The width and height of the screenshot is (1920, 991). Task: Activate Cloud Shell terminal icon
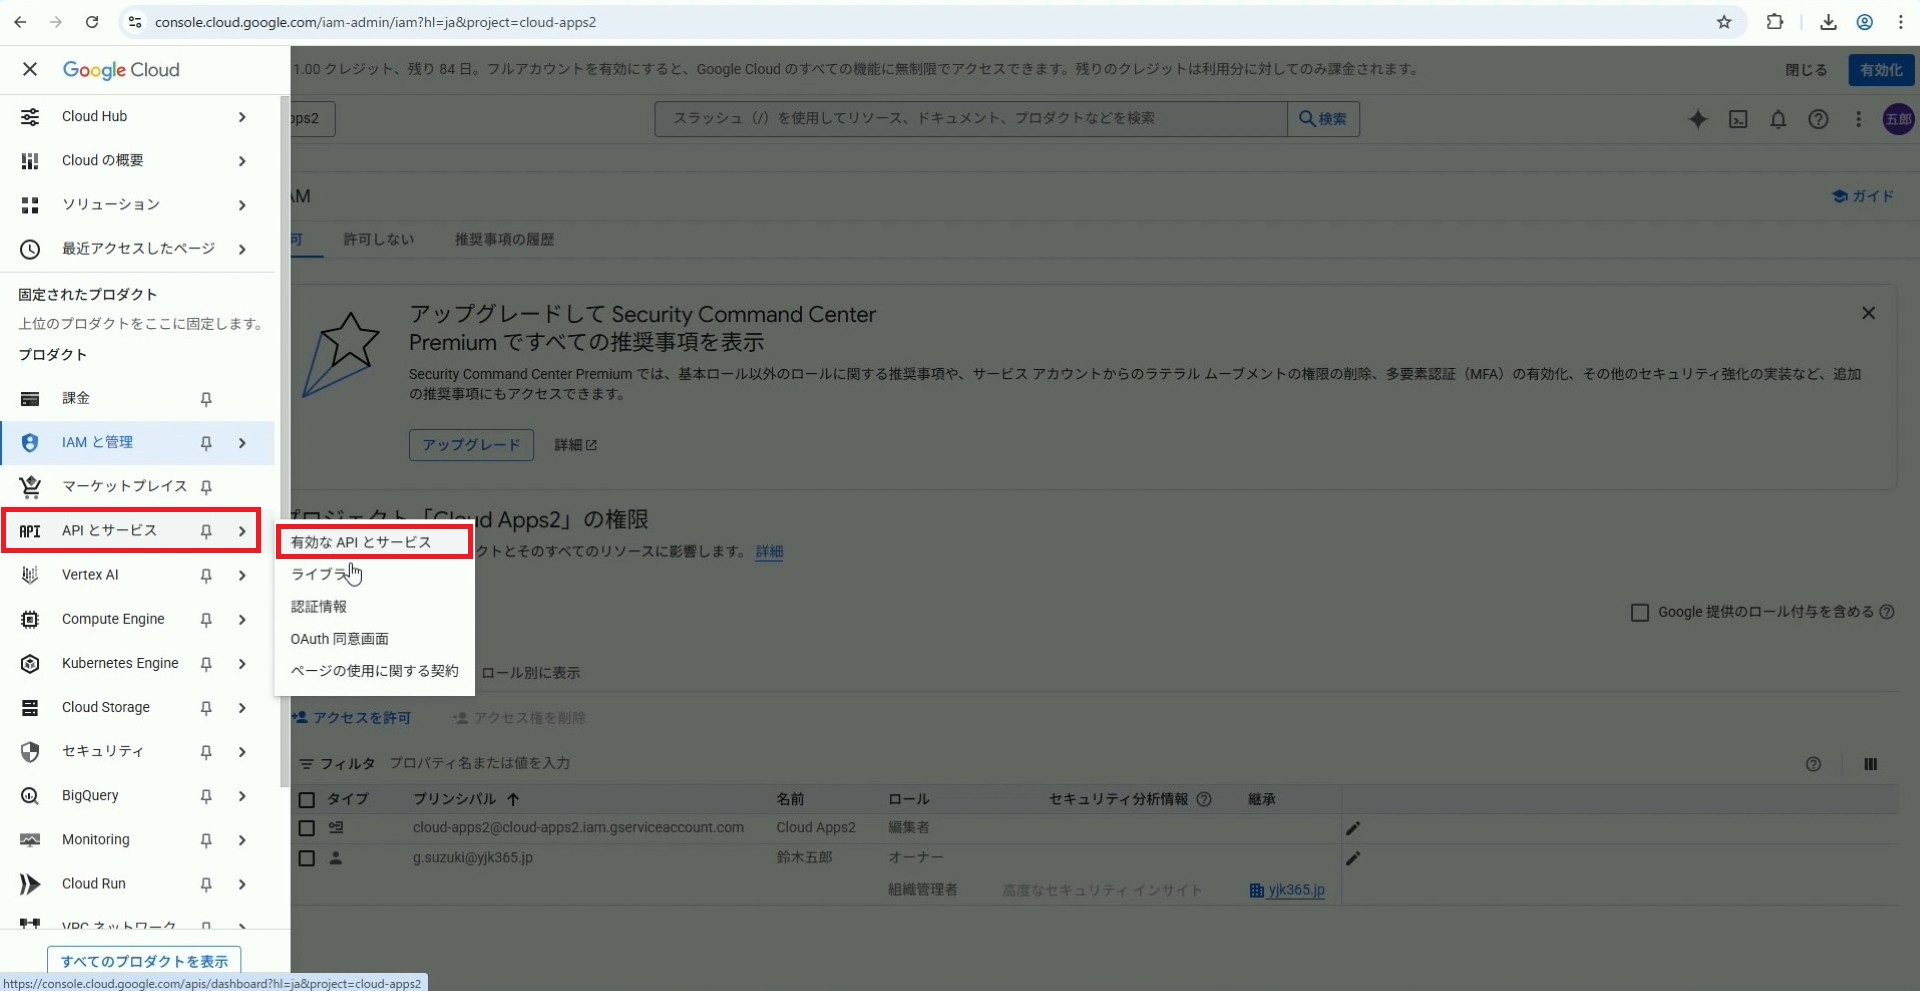1738,119
